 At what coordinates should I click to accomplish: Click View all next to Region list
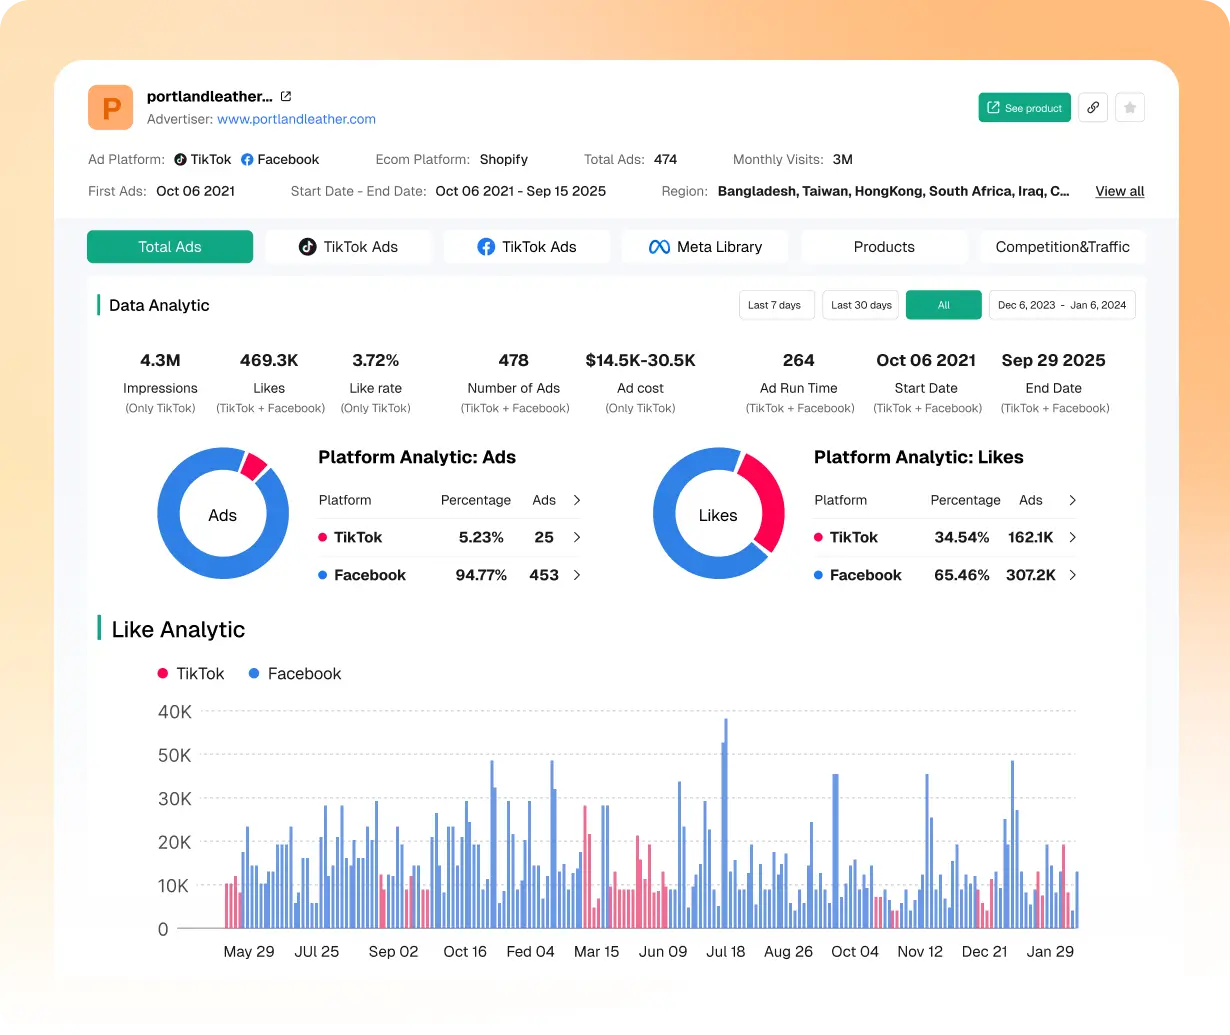pos(1119,191)
